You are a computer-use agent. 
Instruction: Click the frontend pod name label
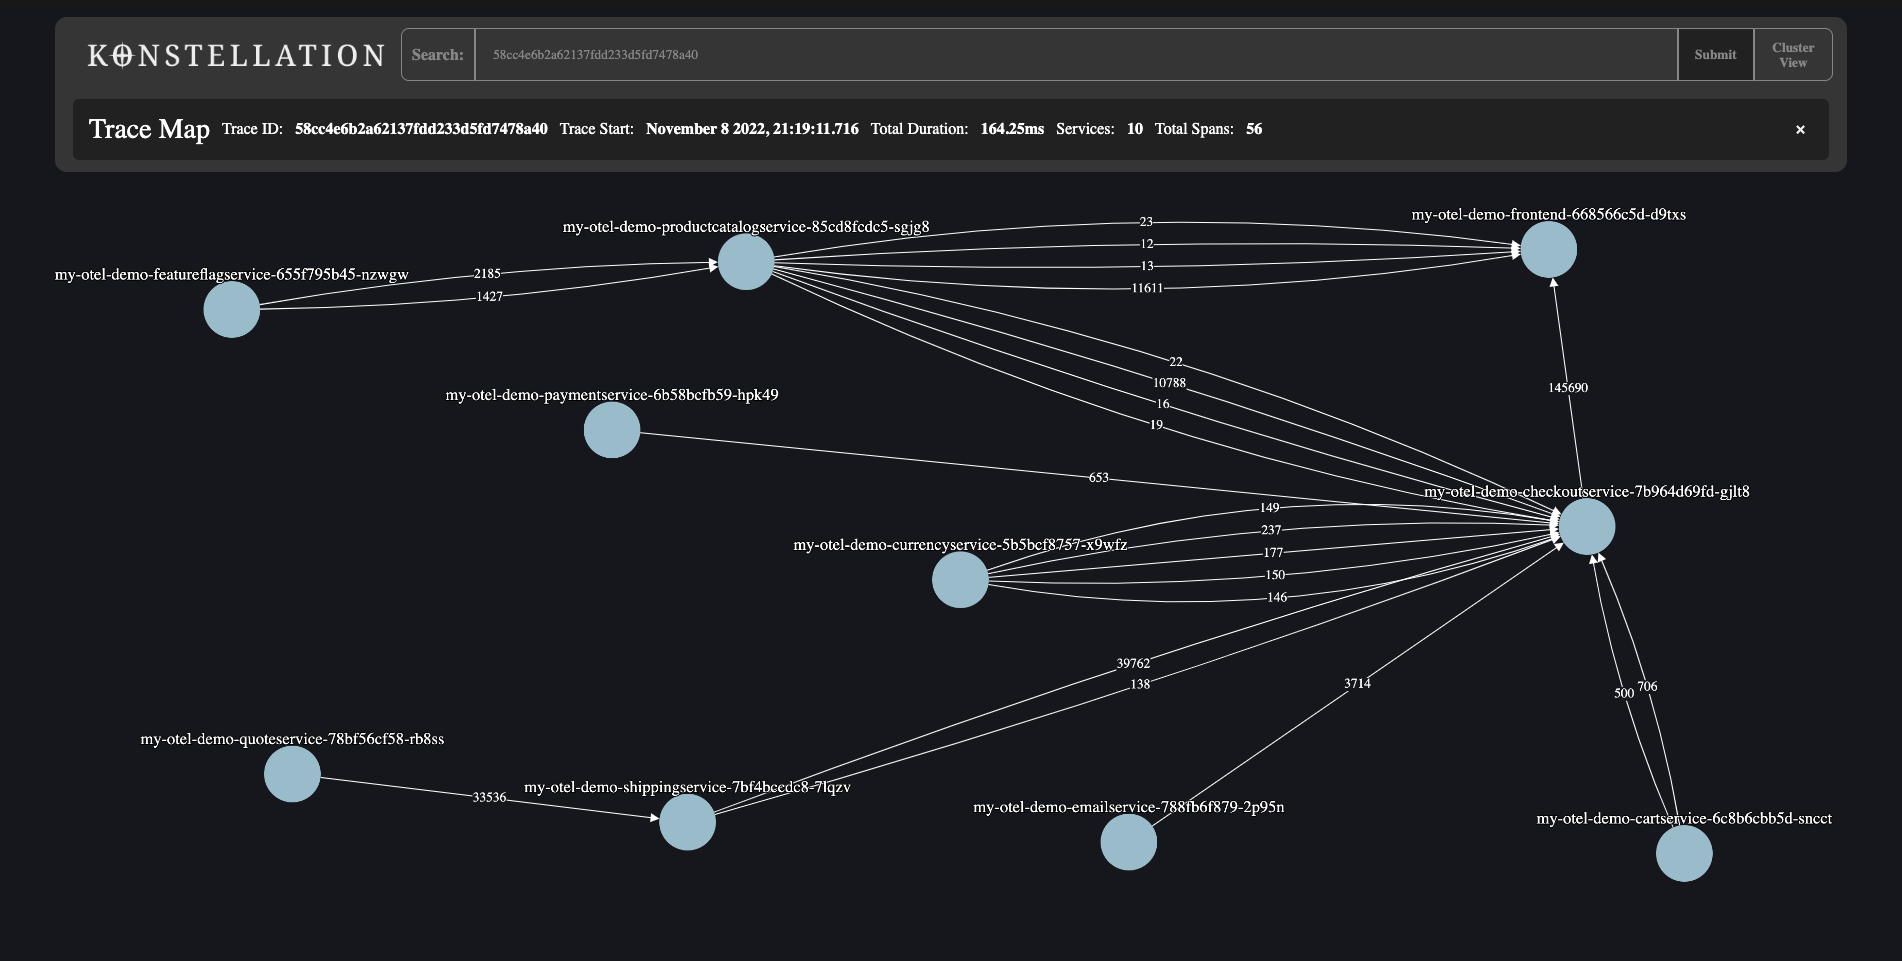[1548, 215]
